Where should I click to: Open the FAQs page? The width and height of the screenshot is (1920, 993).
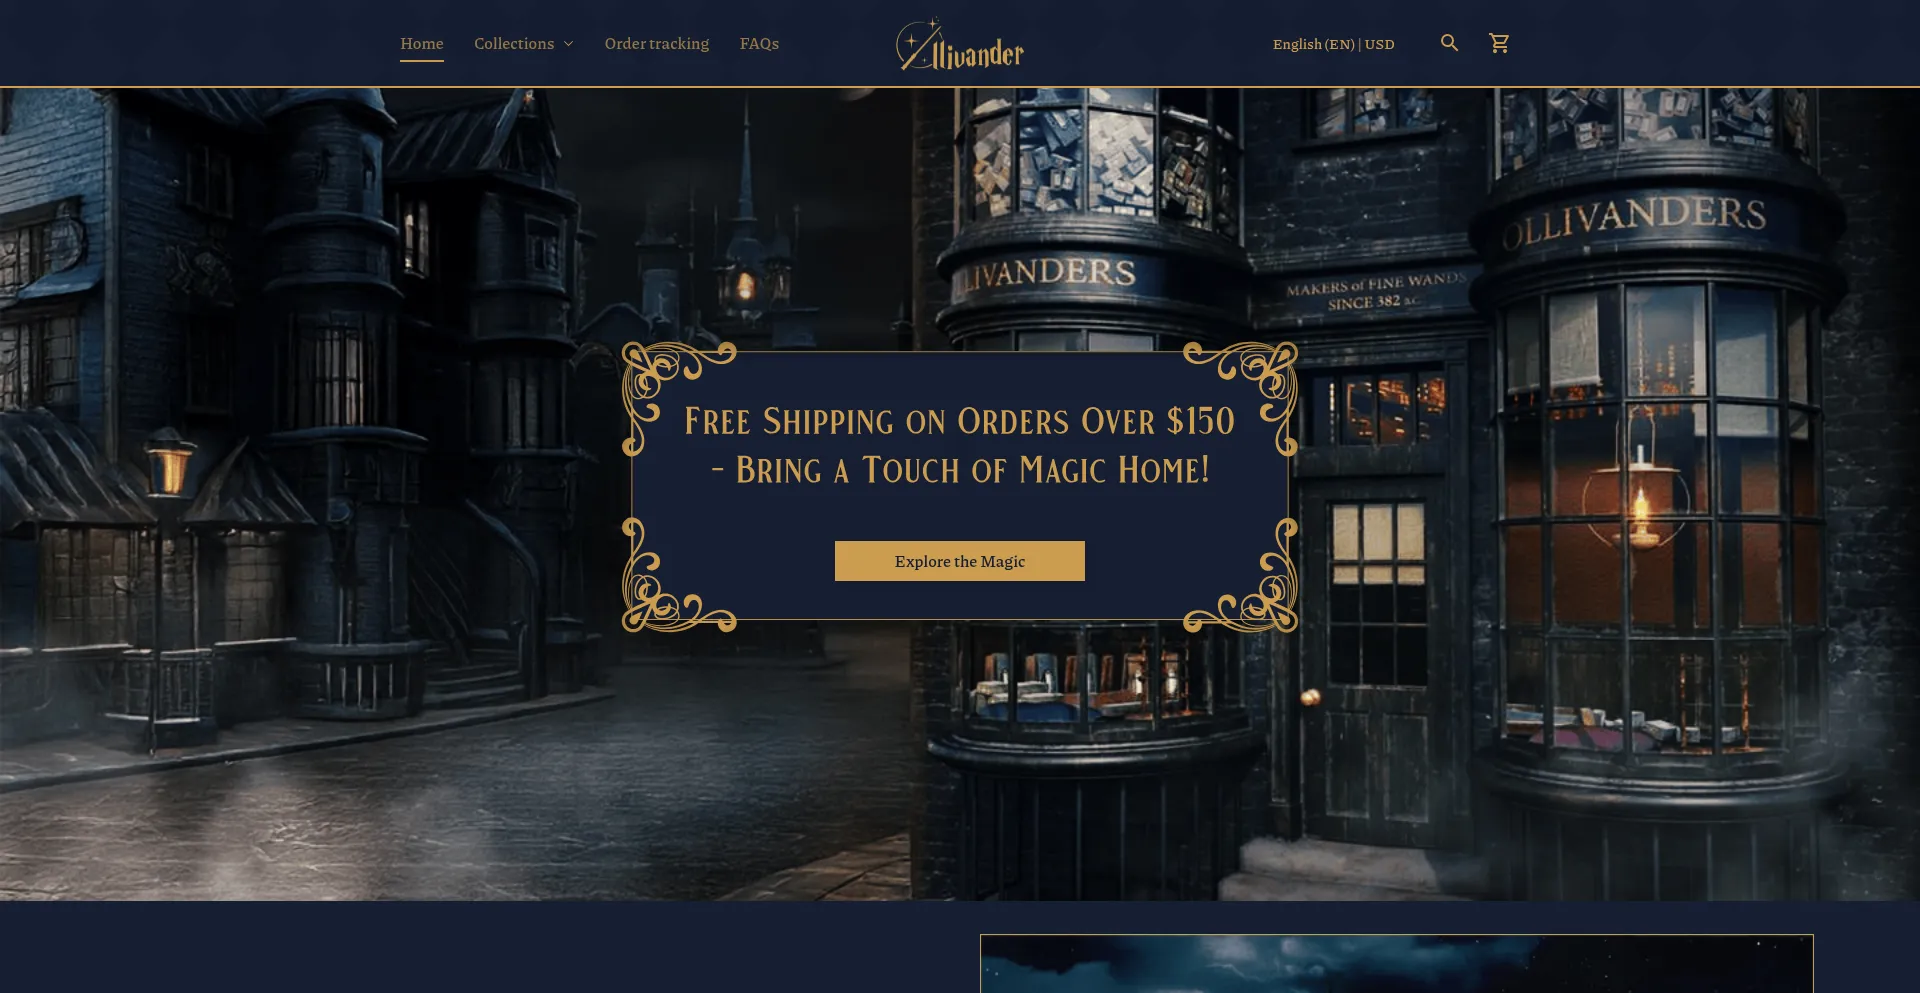point(759,44)
